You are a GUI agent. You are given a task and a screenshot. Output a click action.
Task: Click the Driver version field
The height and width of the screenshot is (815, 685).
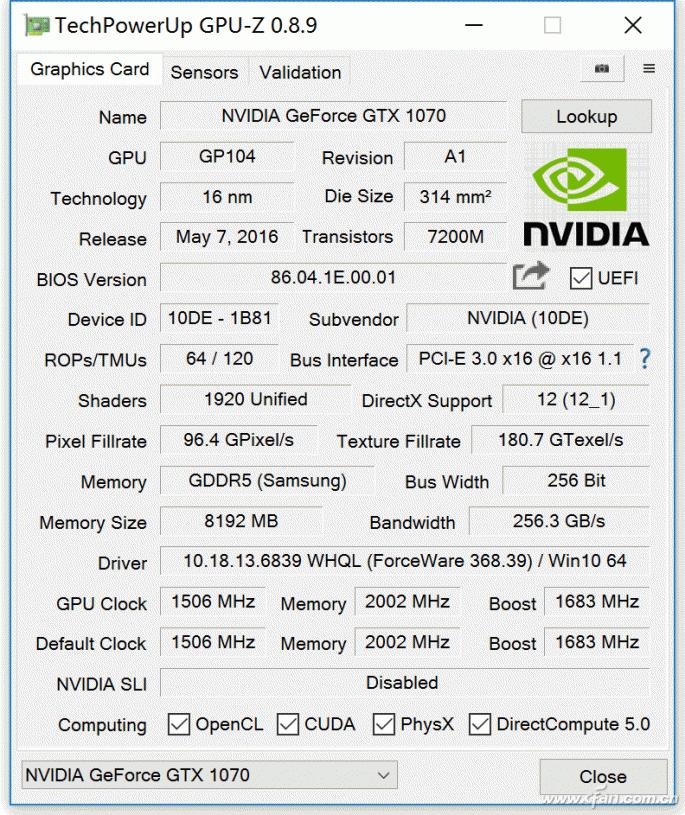point(400,563)
